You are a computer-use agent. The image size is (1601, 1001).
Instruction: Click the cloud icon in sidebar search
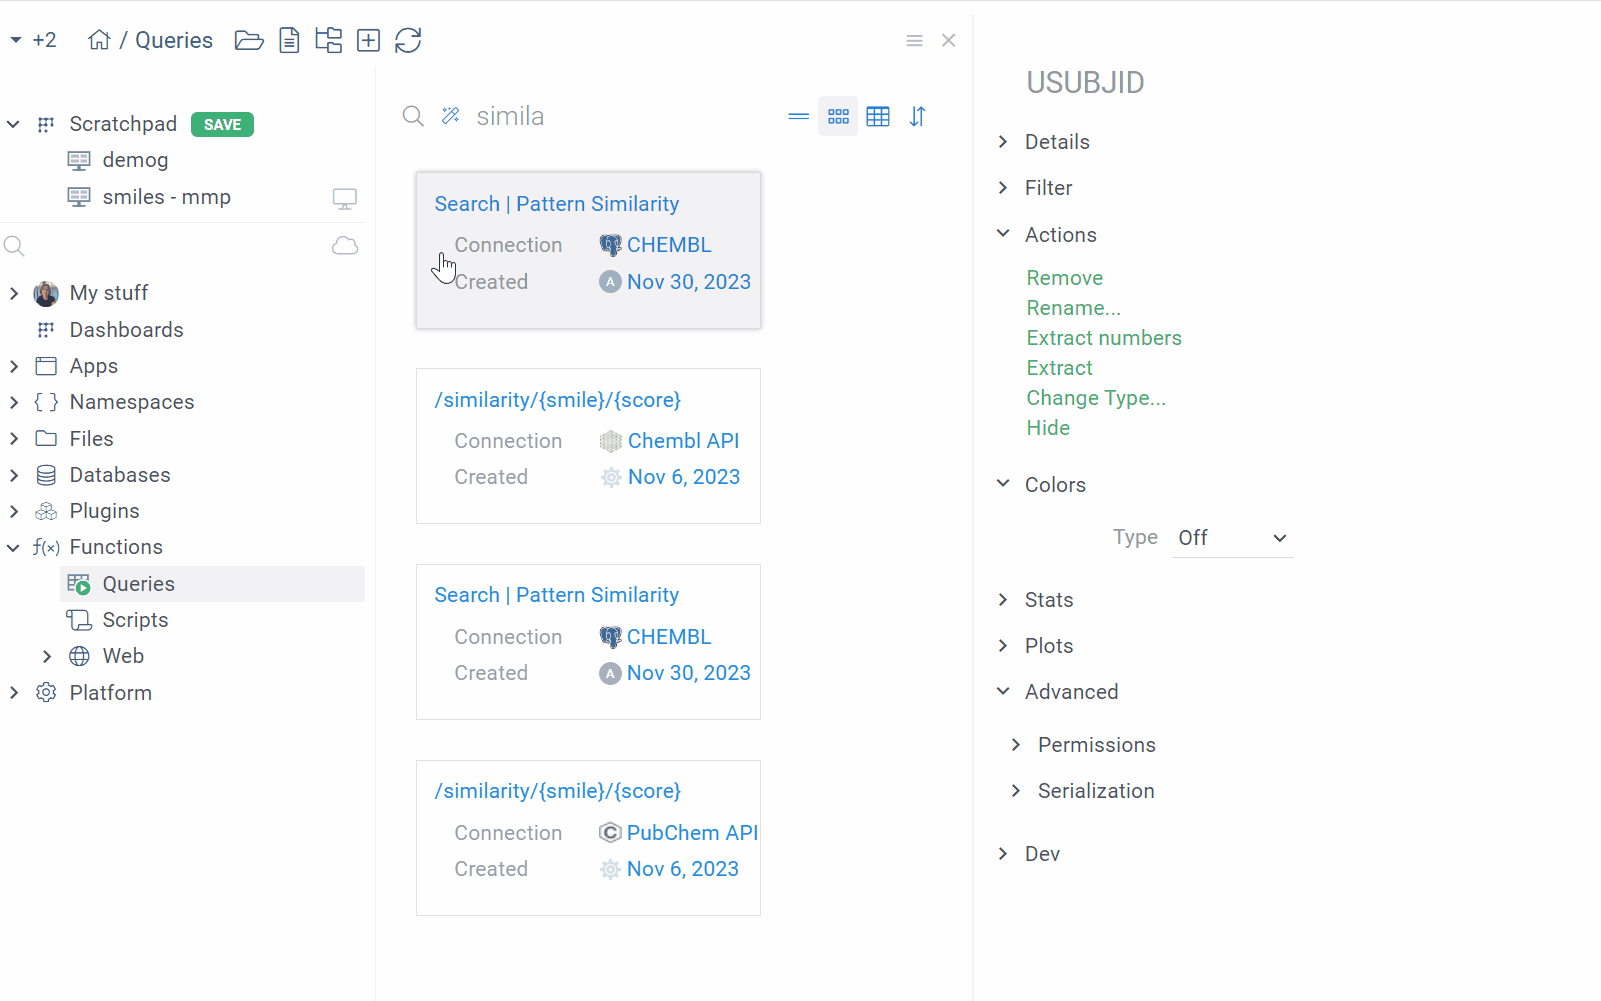click(345, 246)
